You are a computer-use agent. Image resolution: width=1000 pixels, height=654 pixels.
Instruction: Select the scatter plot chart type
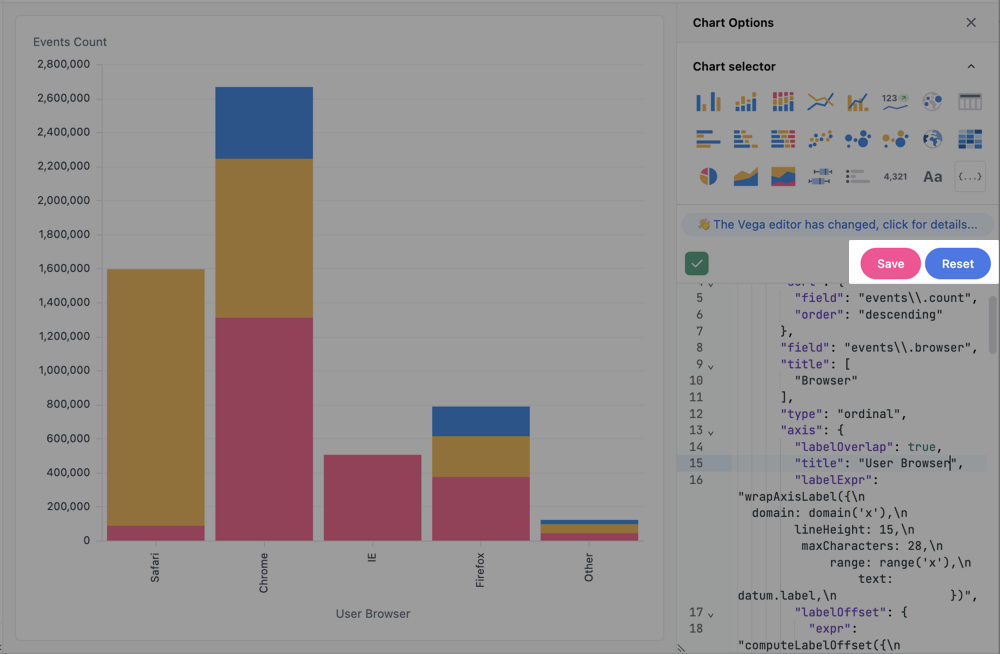click(x=820, y=138)
